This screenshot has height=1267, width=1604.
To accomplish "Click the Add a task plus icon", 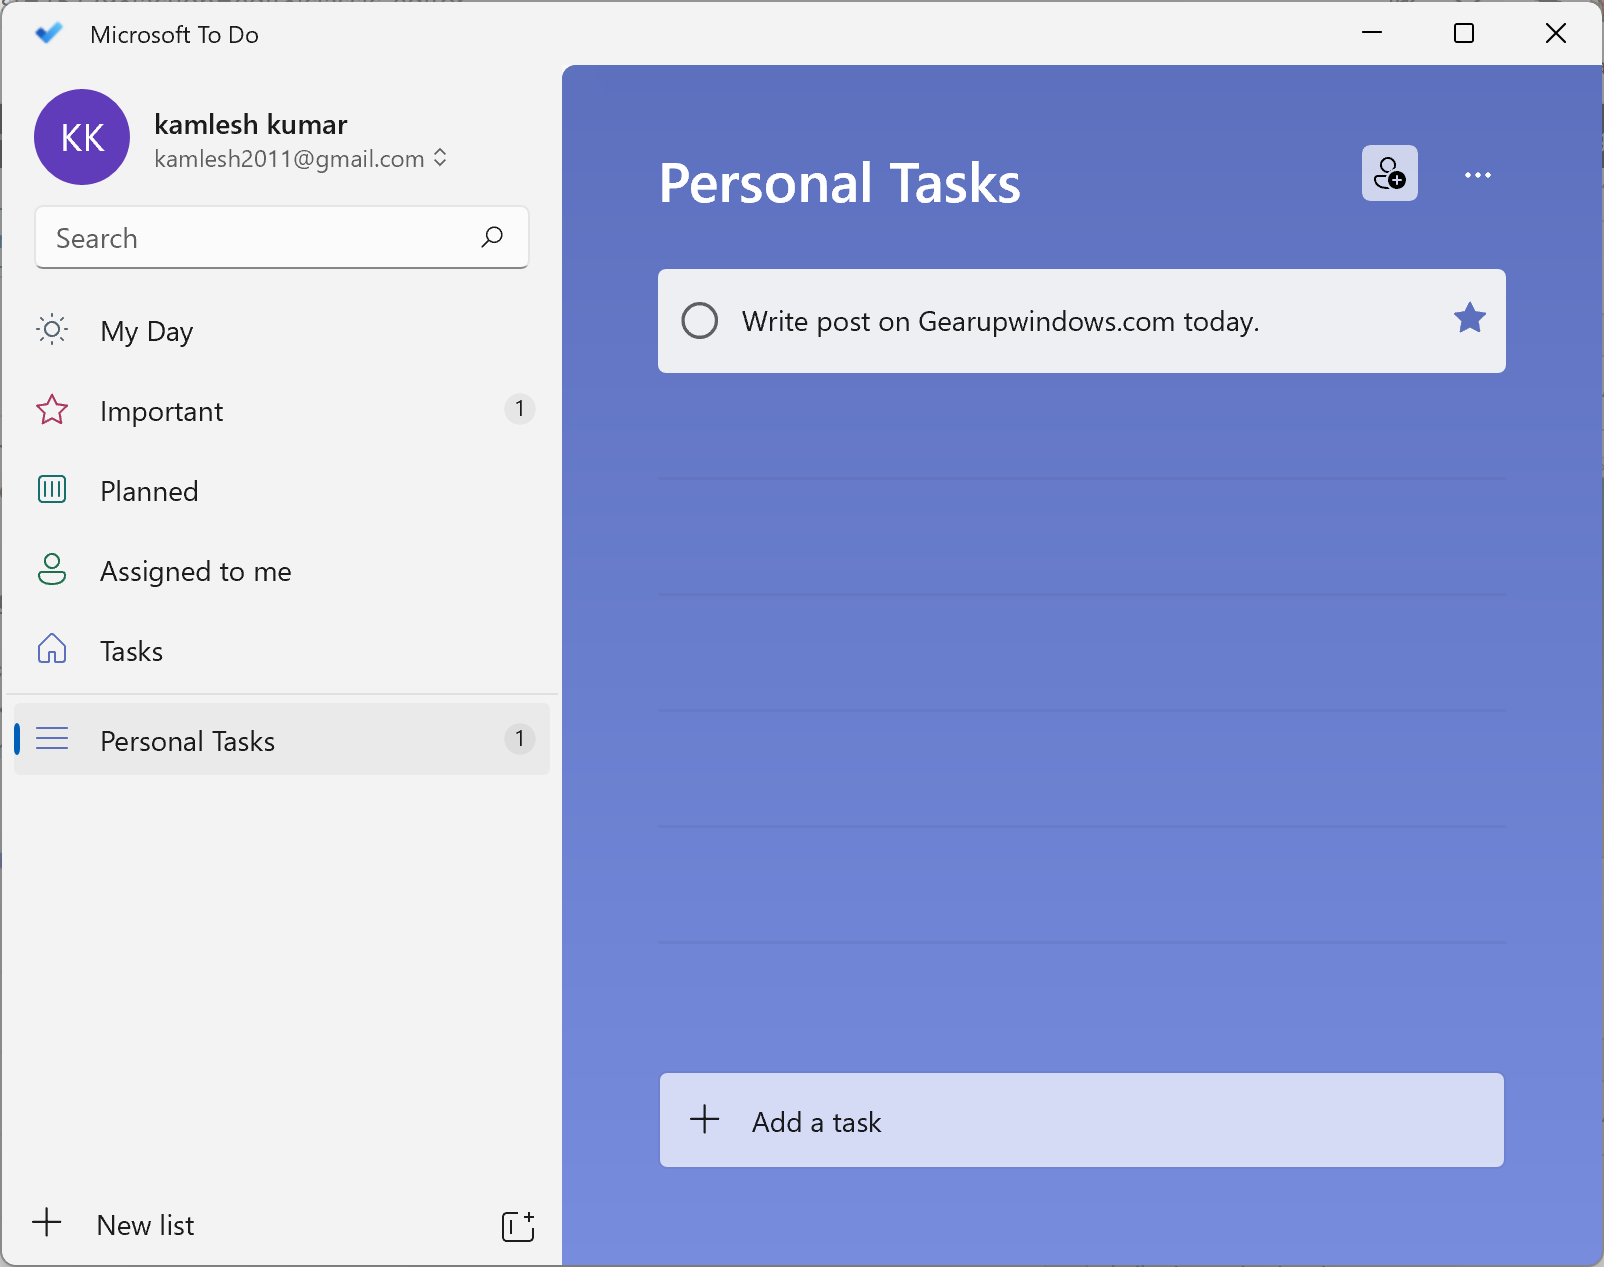I will (705, 1119).
